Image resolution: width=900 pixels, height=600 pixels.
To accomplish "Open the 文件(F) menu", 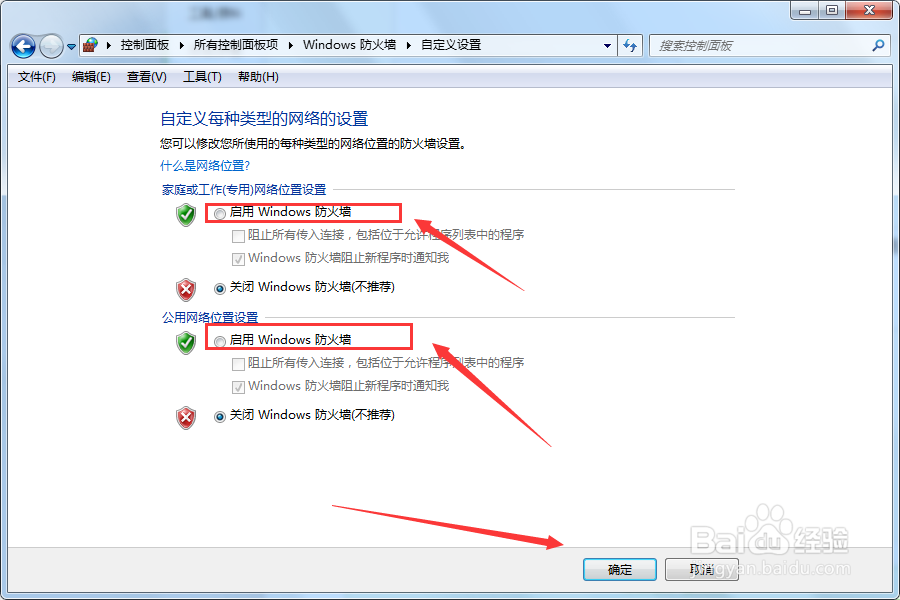I will pyautogui.click(x=37, y=77).
